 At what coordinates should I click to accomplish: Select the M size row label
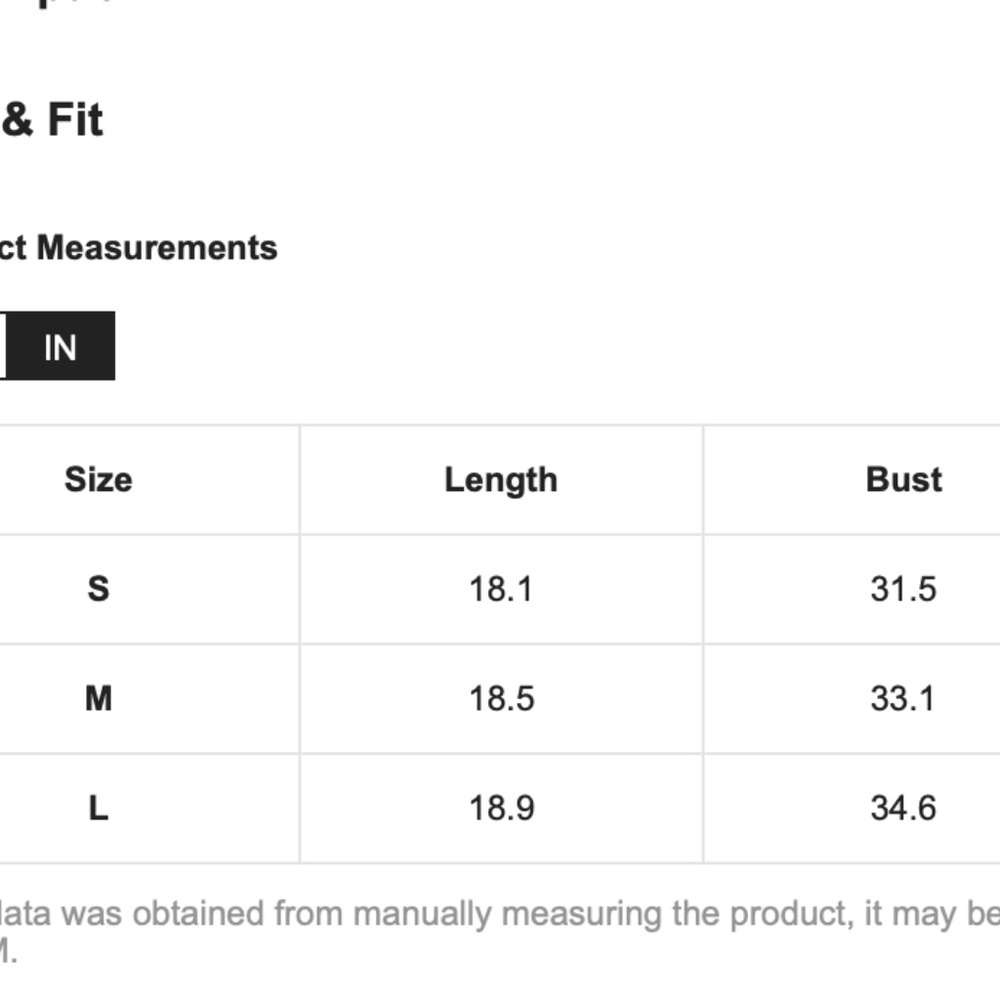98,698
